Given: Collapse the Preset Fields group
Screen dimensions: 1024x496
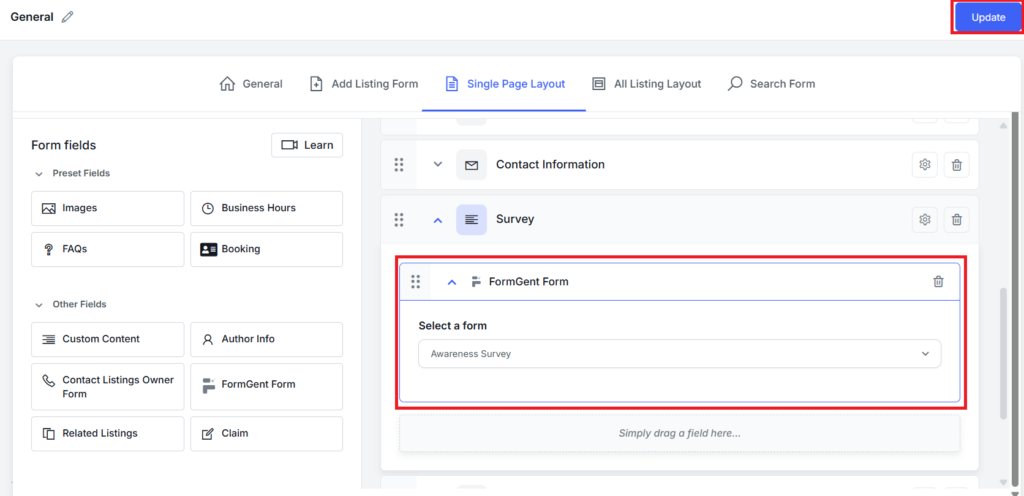Looking at the screenshot, I should tap(39, 174).
